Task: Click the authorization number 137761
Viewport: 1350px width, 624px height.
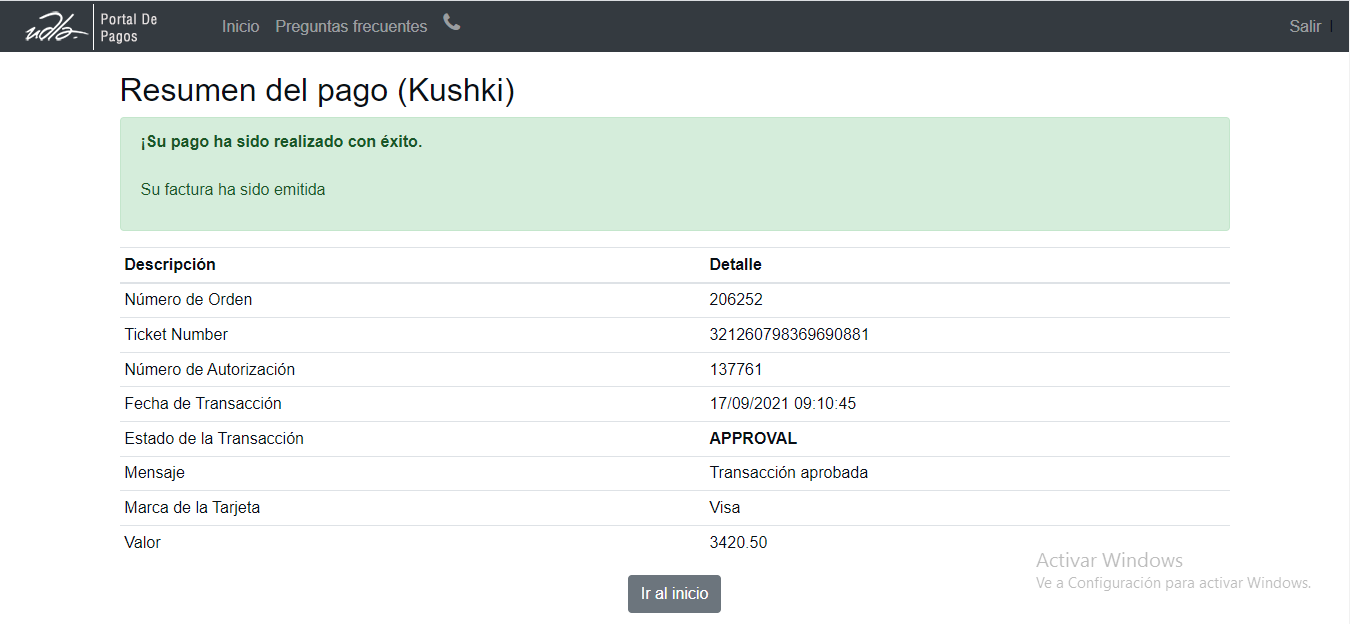Action: pos(736,370)
